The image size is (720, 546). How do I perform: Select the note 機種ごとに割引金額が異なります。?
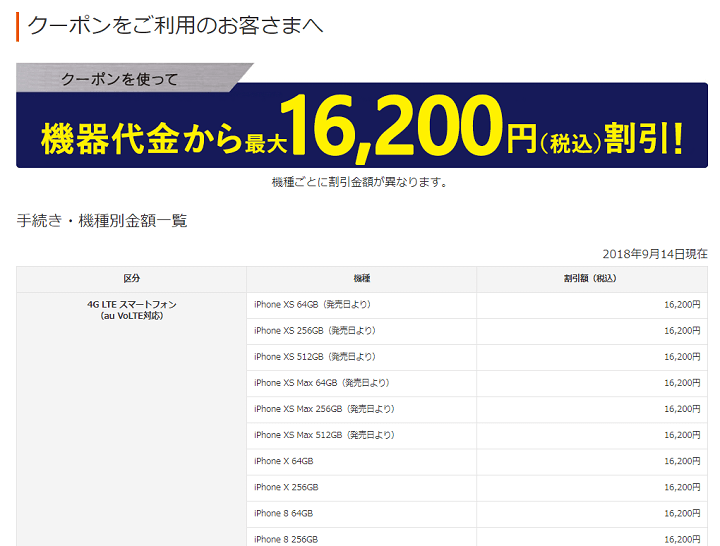(360, 182)
